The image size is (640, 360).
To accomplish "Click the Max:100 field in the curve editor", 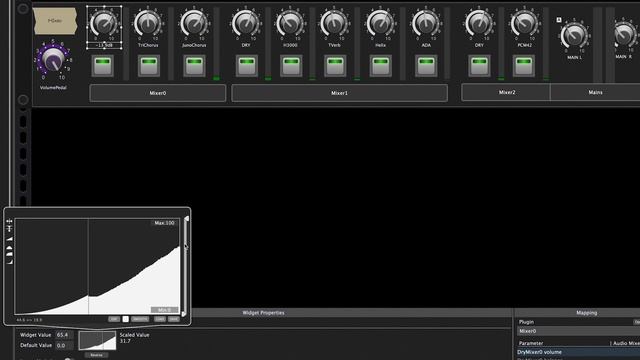I will point(164,223).
